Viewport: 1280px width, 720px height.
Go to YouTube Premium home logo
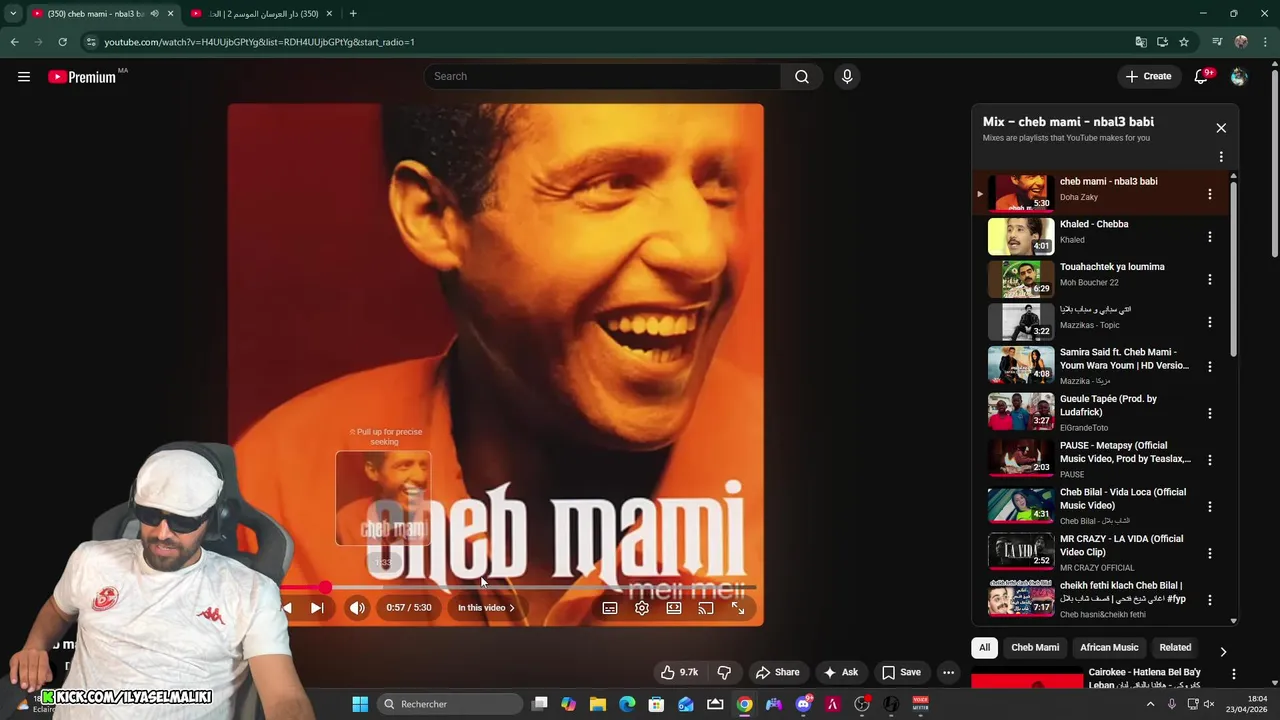[x=82, y=77]
